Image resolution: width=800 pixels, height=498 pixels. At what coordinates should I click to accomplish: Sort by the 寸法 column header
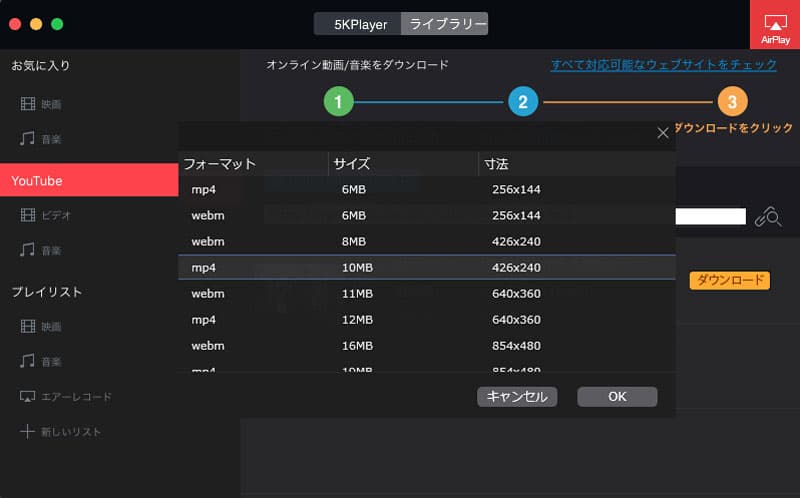pos(577,164)
